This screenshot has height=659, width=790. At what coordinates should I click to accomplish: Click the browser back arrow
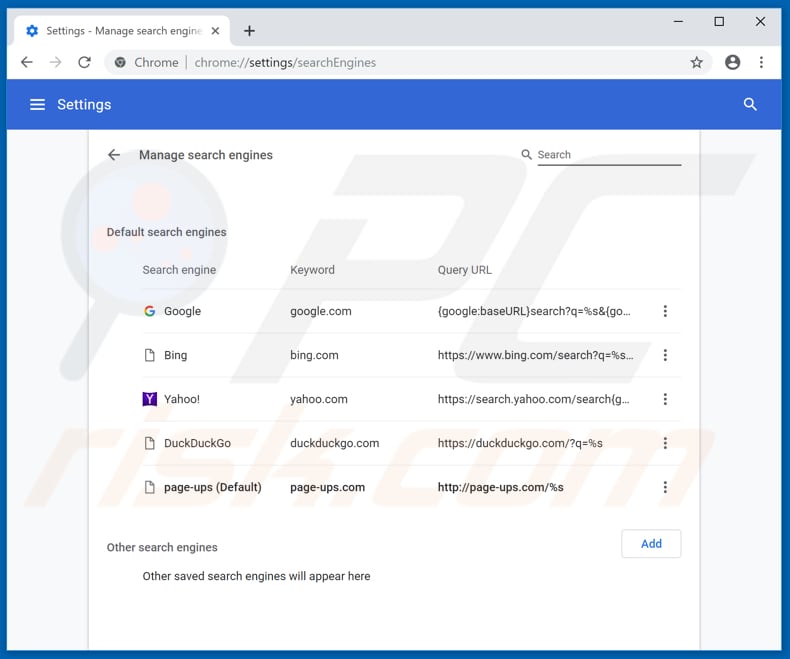[x=27, y=62]
